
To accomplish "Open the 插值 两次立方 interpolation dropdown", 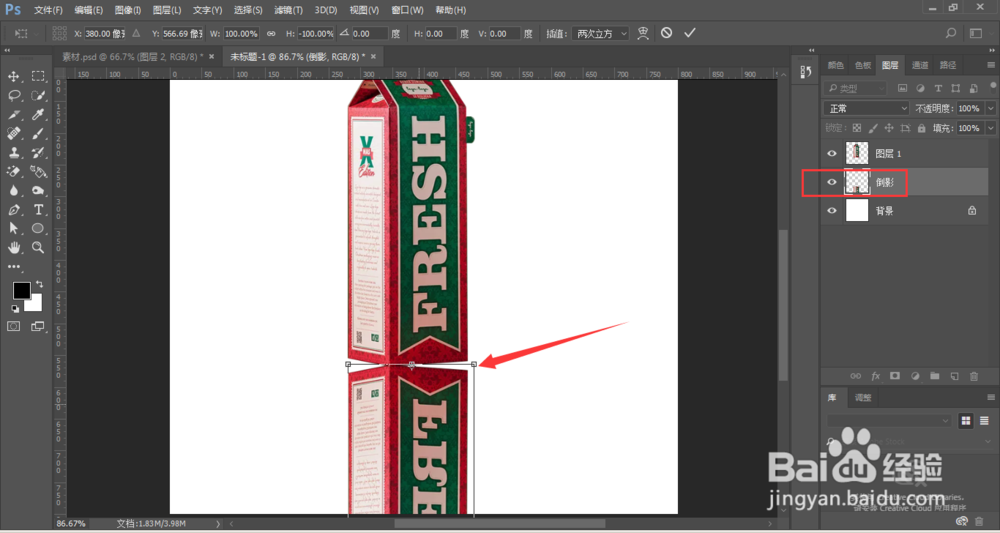I will 600,33.
